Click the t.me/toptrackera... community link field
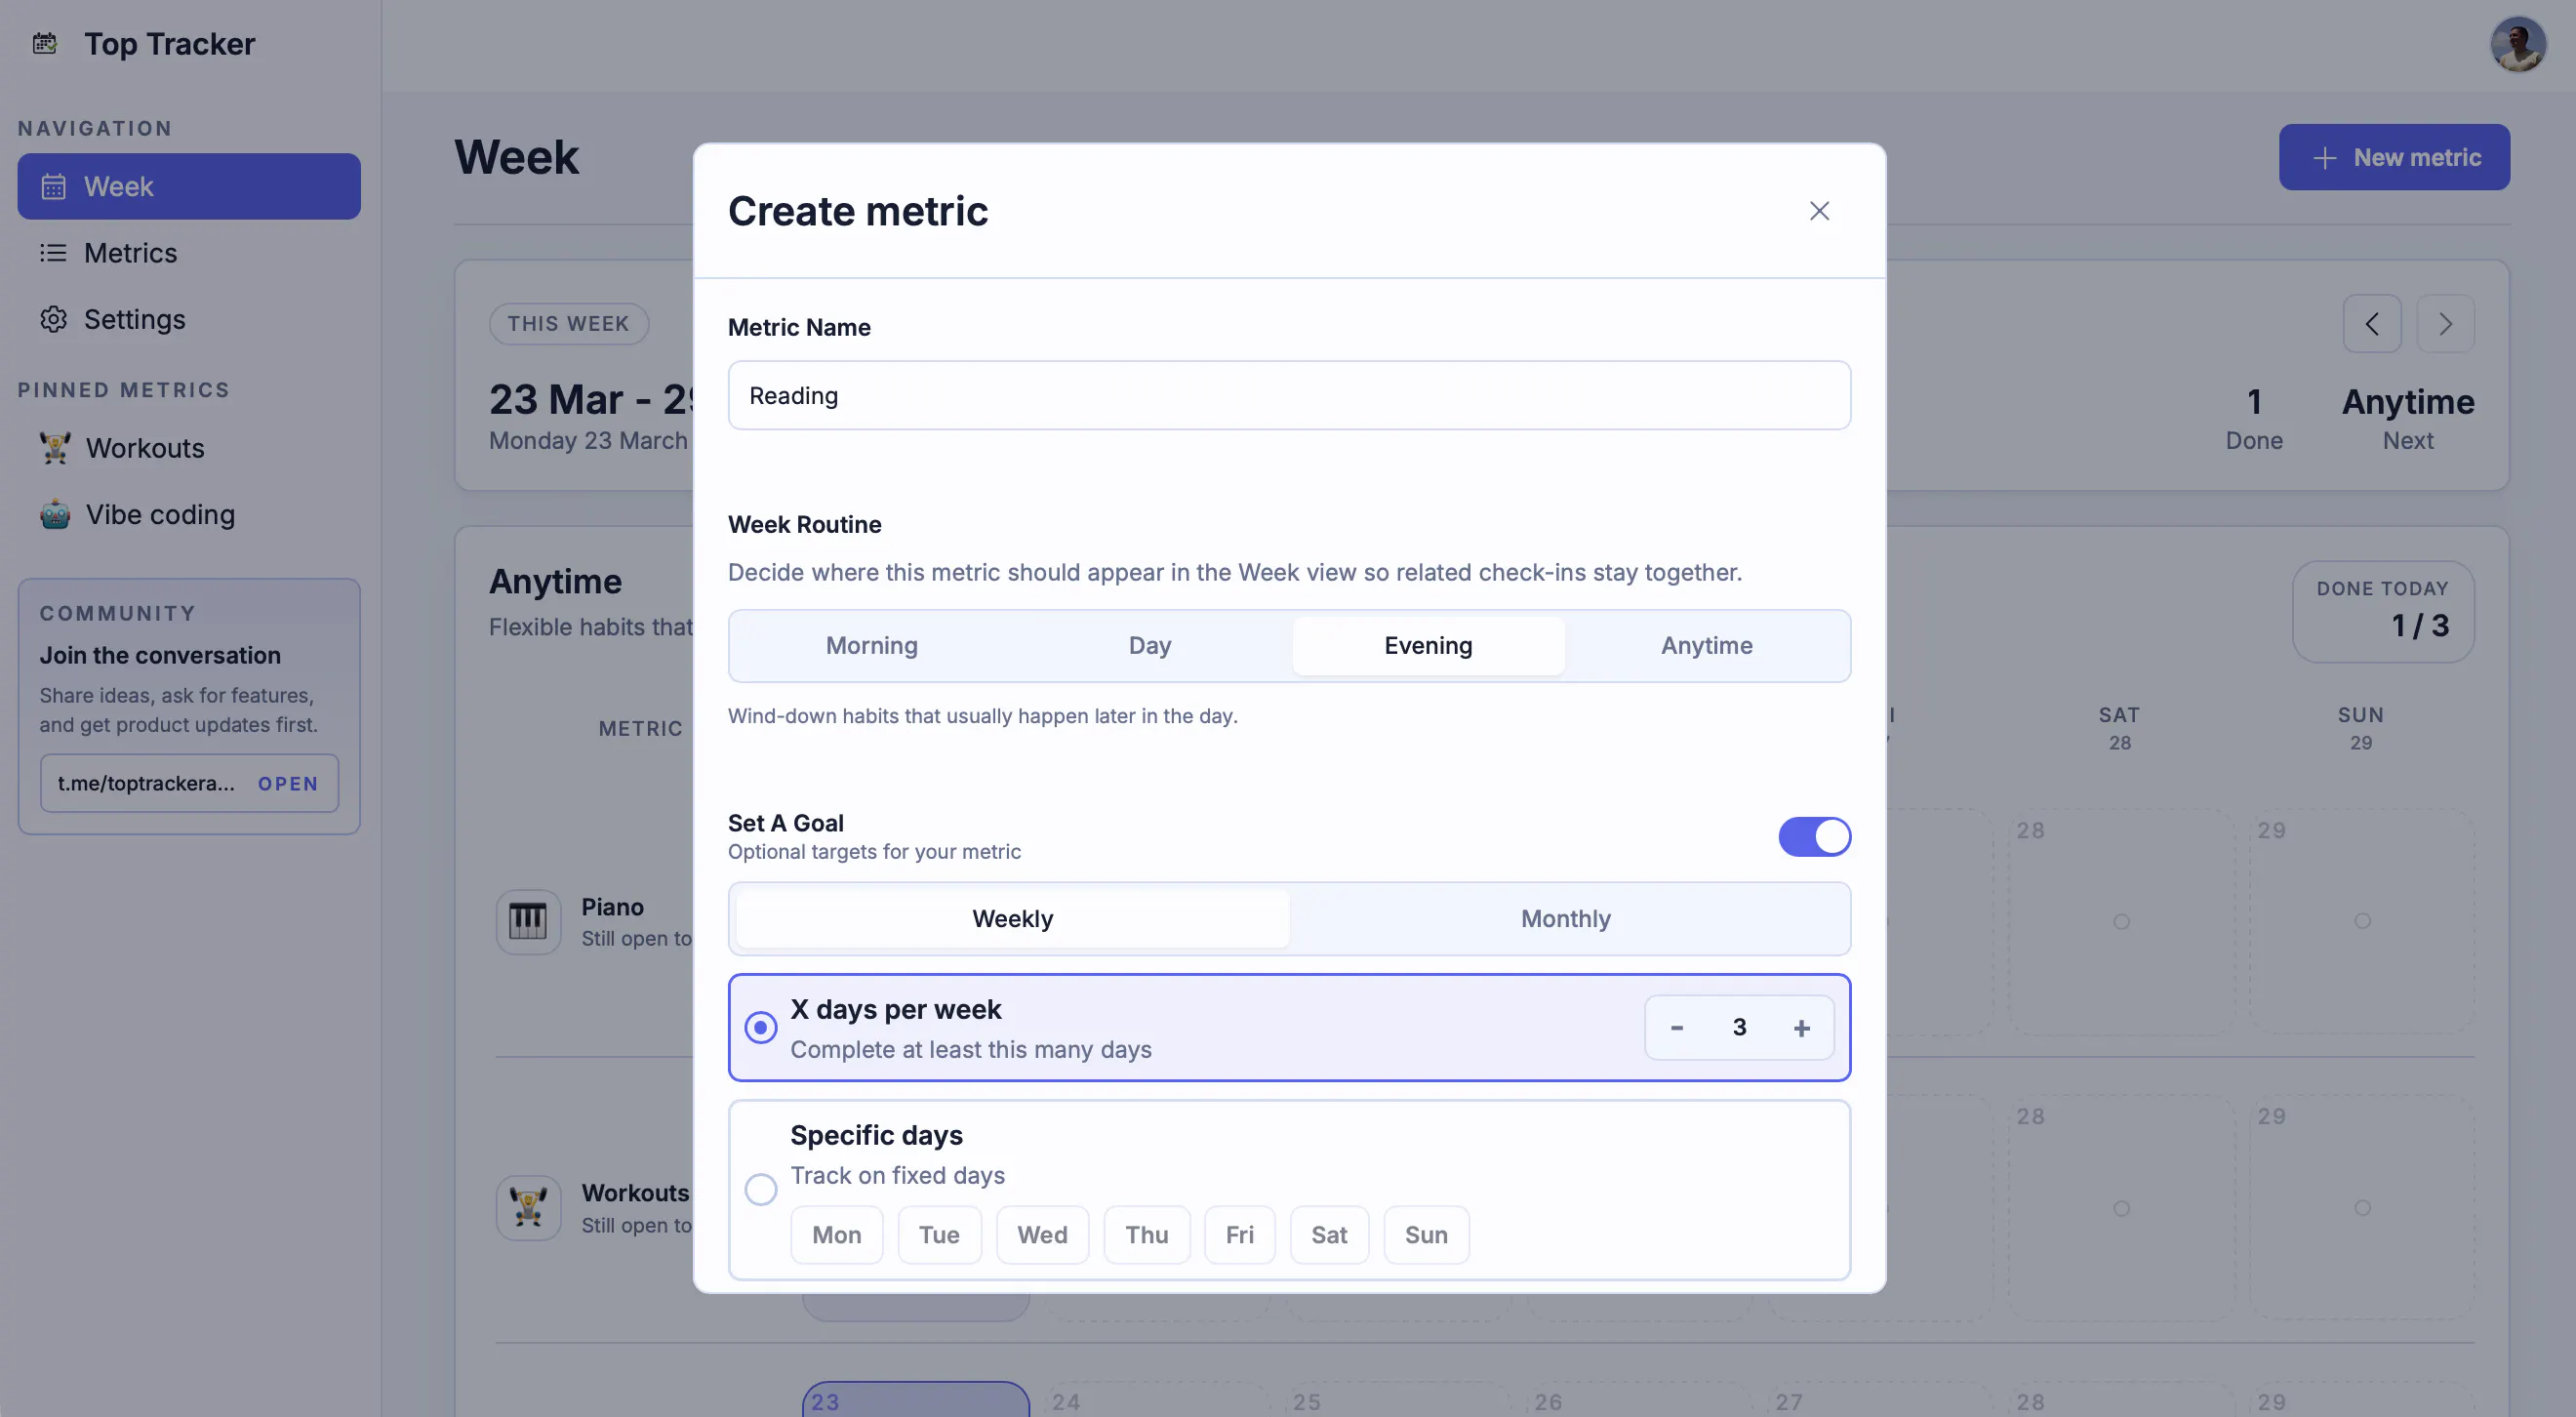2576x1417 pixels. (189, 783)
